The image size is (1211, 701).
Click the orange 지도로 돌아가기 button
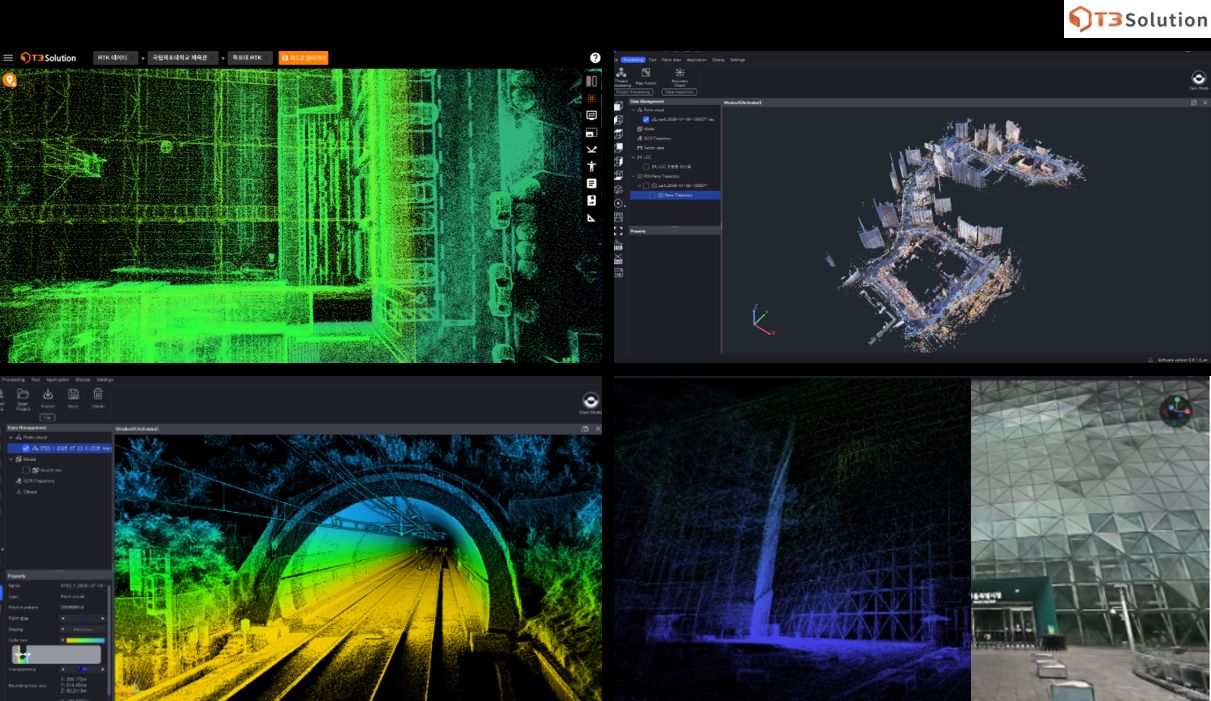(x=303, y=58)
